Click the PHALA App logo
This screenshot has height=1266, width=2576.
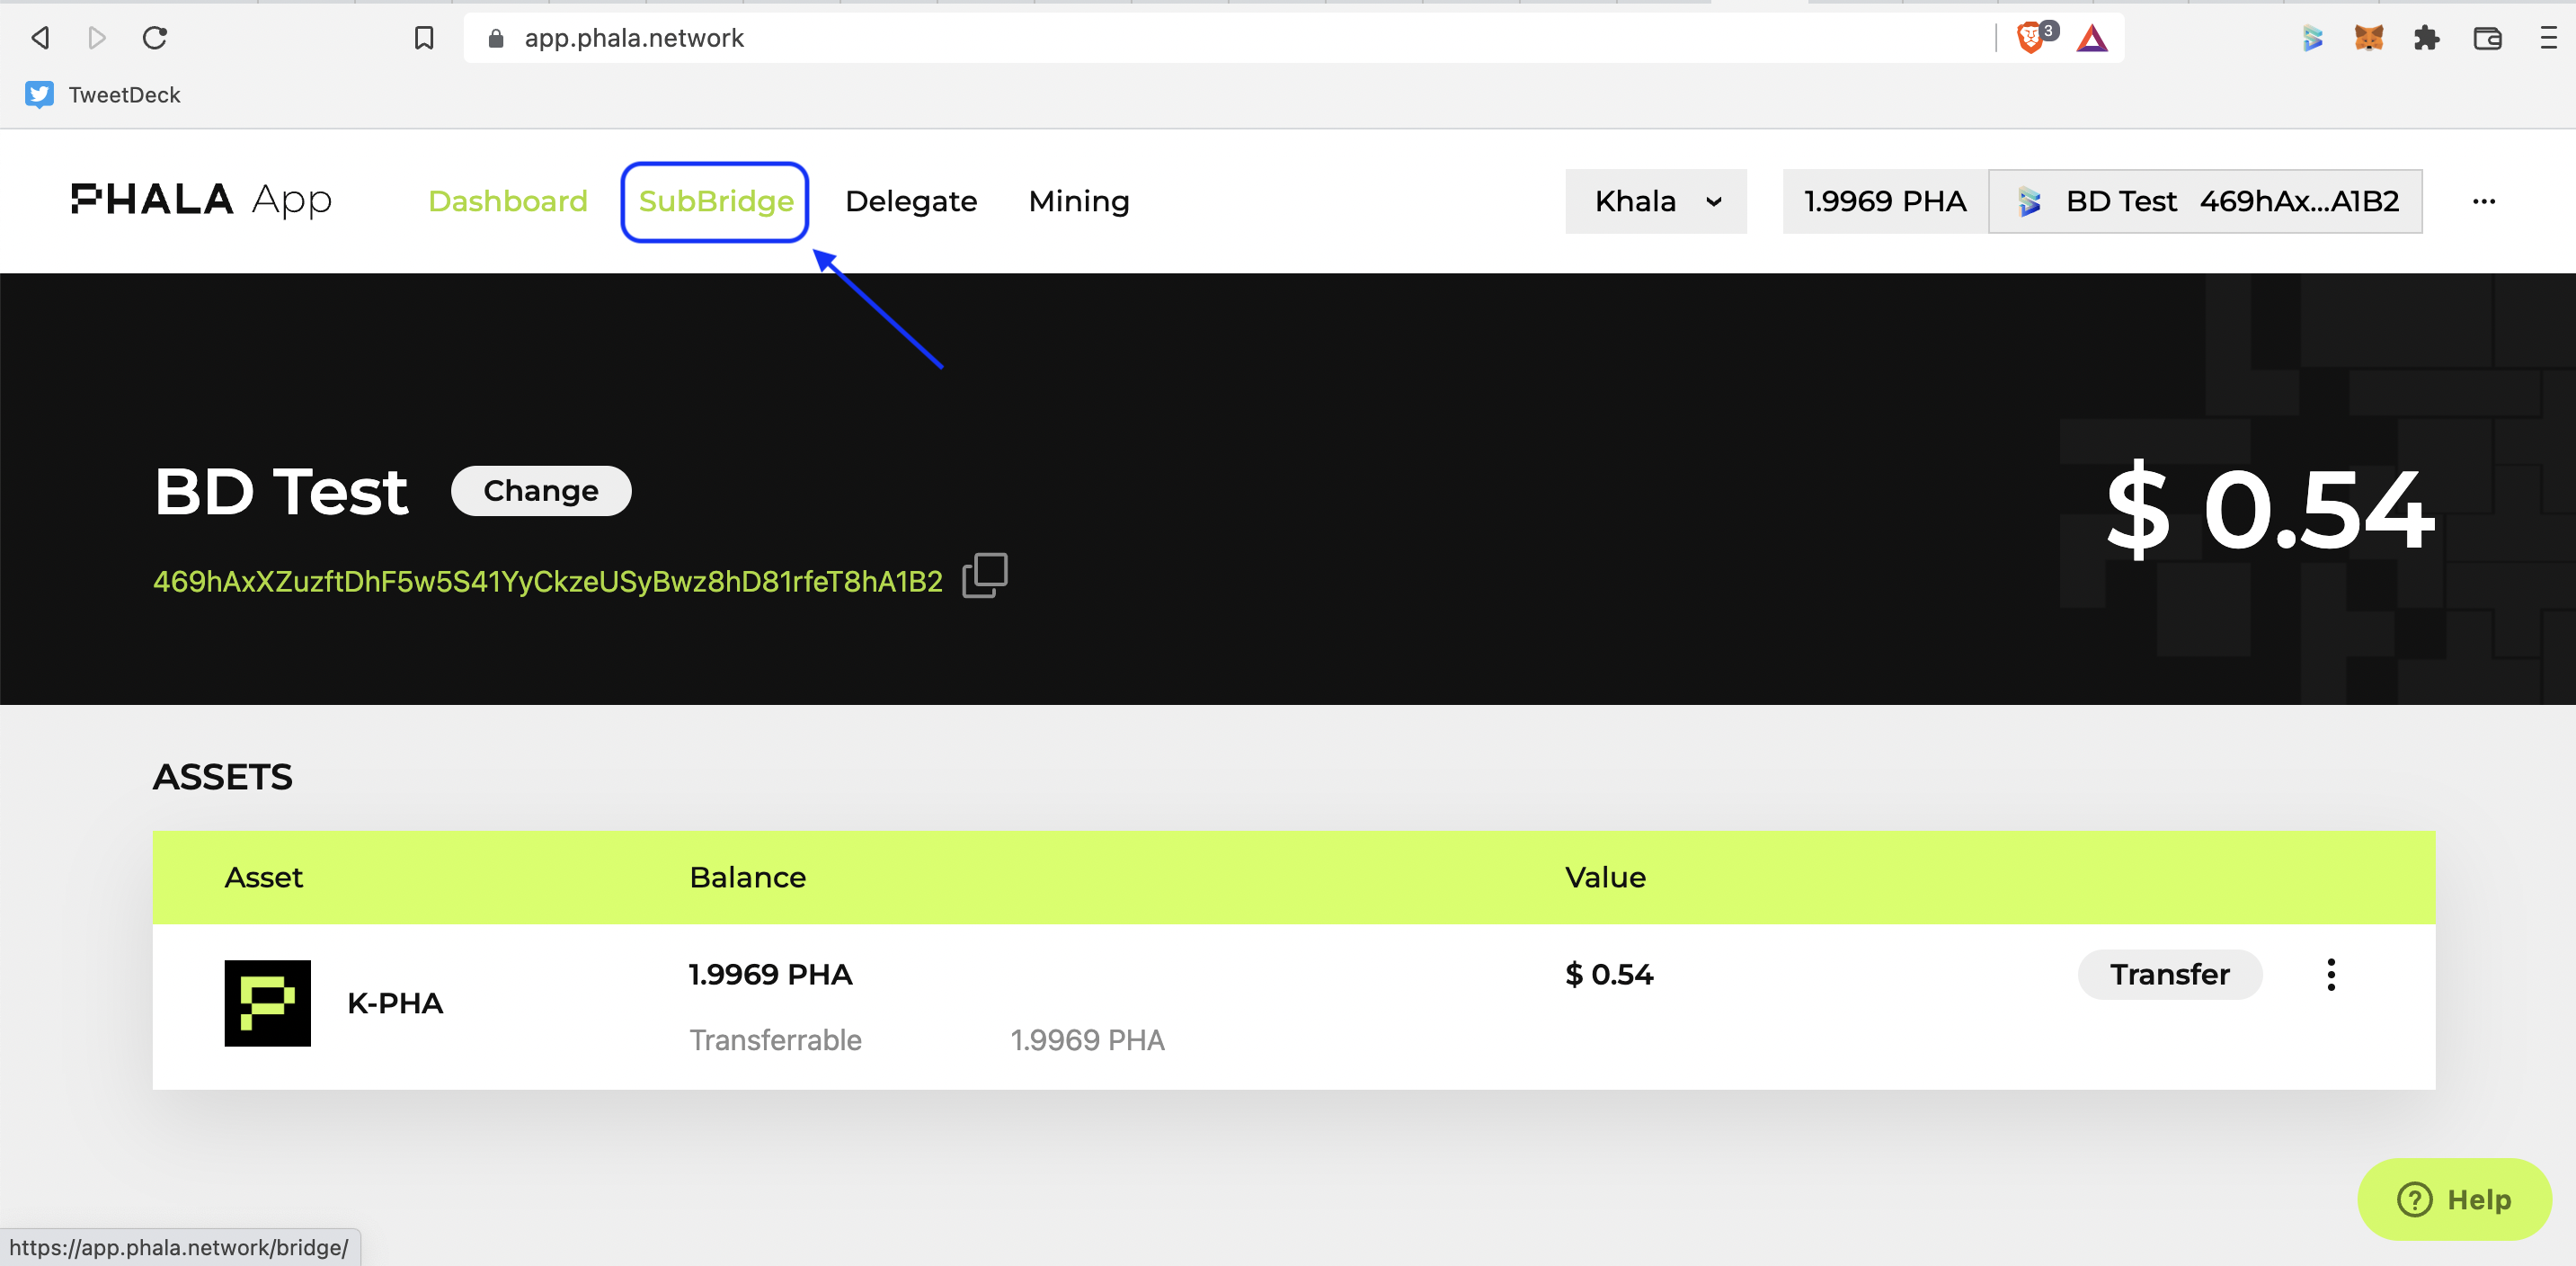pyautogui.click(x=201, y=200)
